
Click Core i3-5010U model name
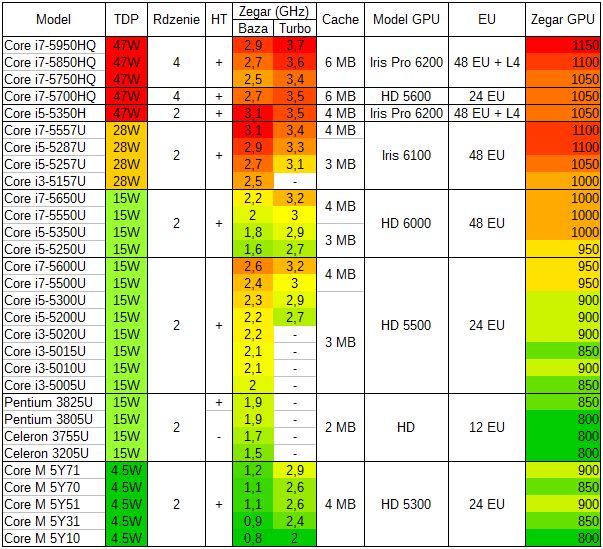coord(45,368)
